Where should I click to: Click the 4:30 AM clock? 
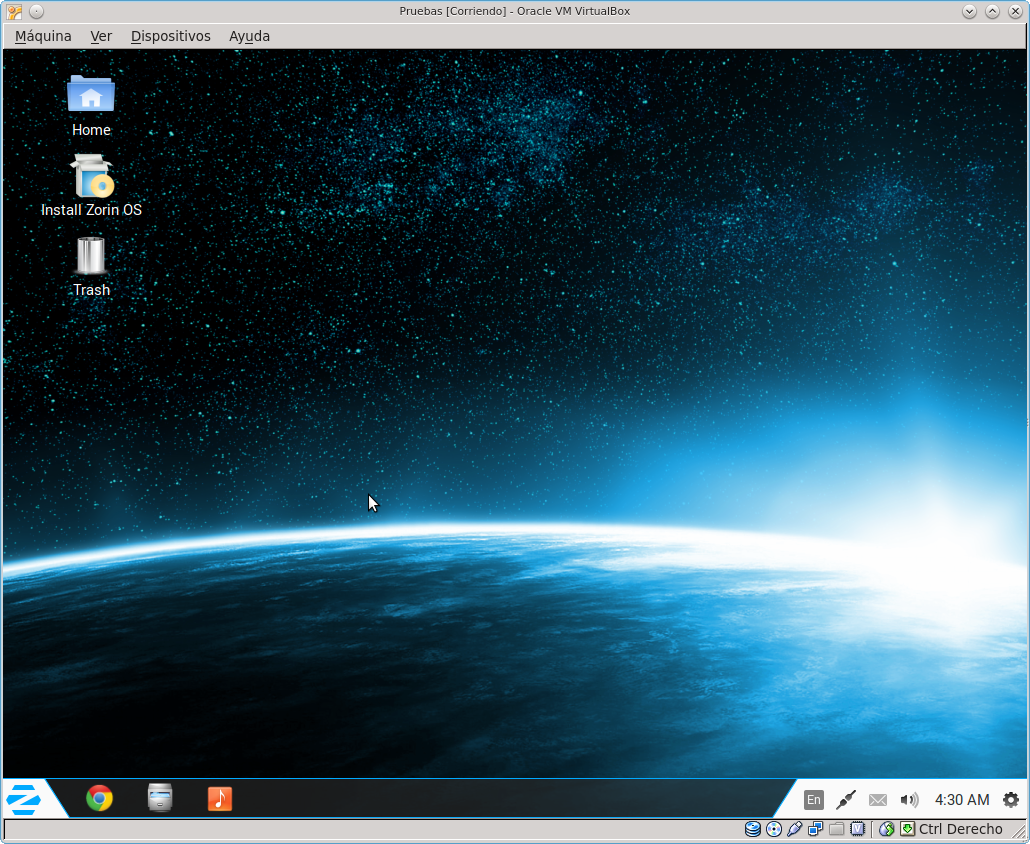coord(962,799)
